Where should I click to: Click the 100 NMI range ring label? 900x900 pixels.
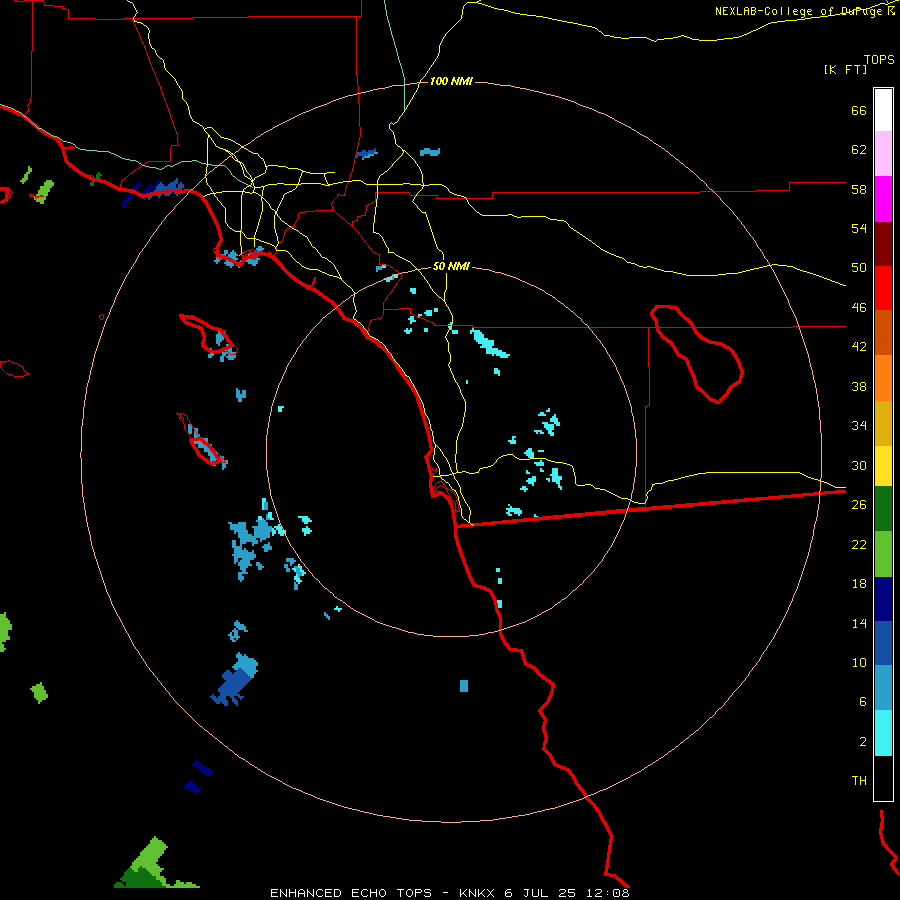coord(451,82)
